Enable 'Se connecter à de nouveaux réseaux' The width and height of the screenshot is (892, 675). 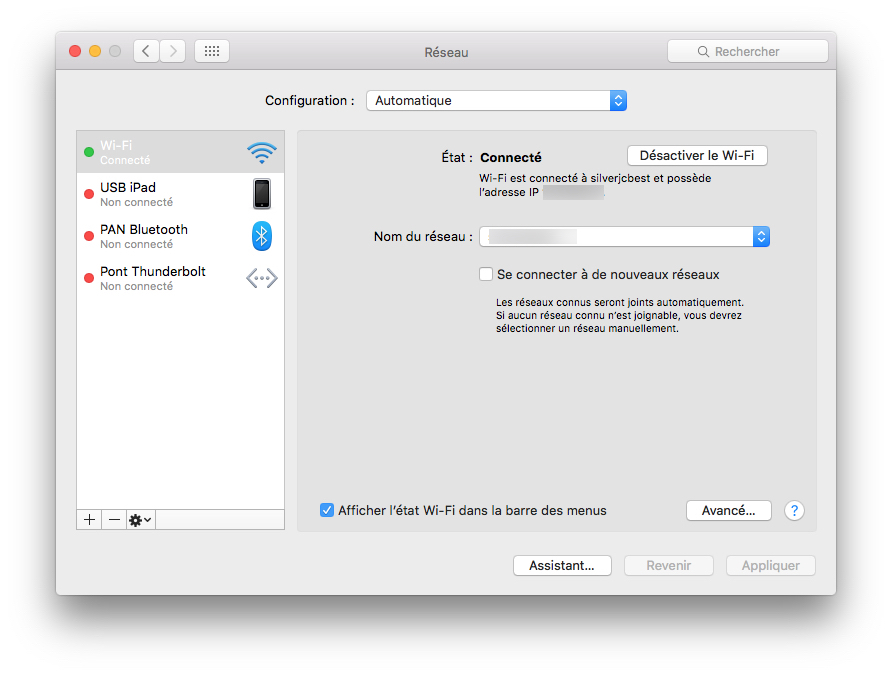tap(486, 274)
